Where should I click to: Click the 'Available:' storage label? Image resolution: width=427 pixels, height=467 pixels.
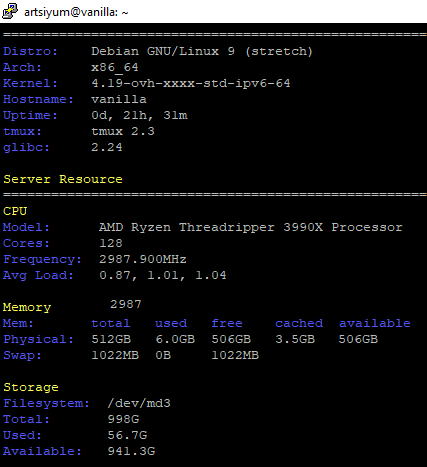pos(42,451)
